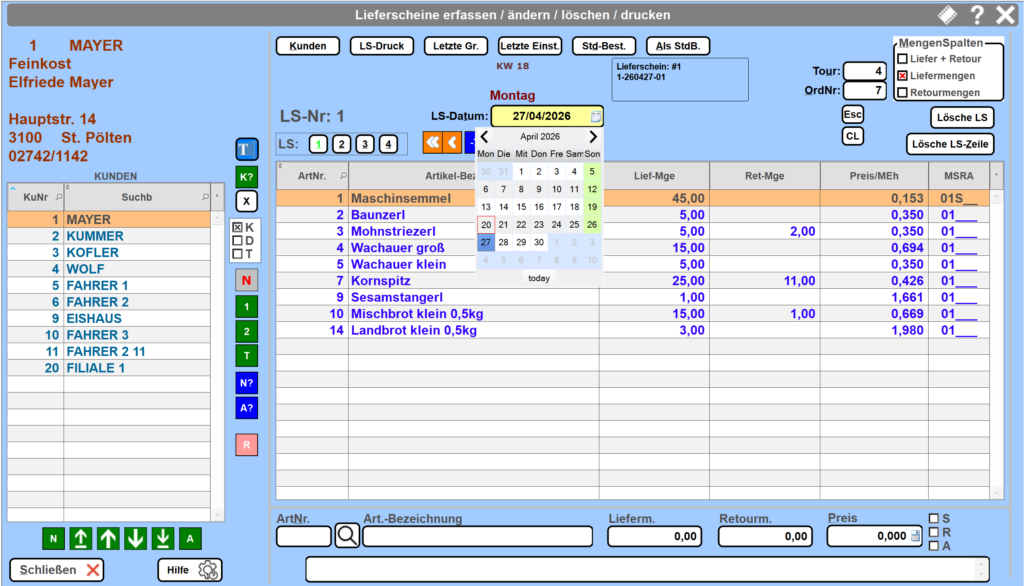Go to previous month in calendar
The image size is (1024, 586).
coord(485,137)
